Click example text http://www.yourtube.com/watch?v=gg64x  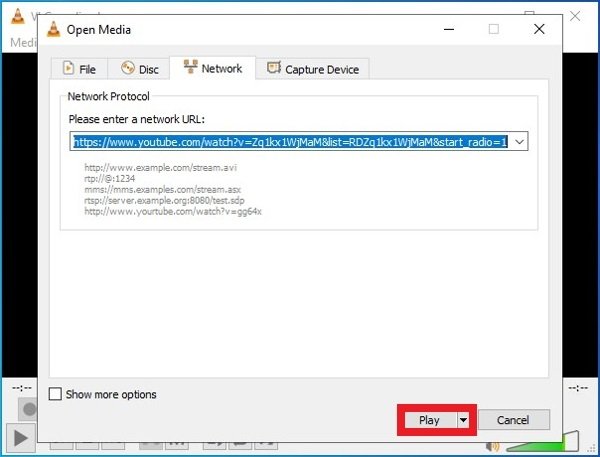pyautogui.click(x=173, y=211)
